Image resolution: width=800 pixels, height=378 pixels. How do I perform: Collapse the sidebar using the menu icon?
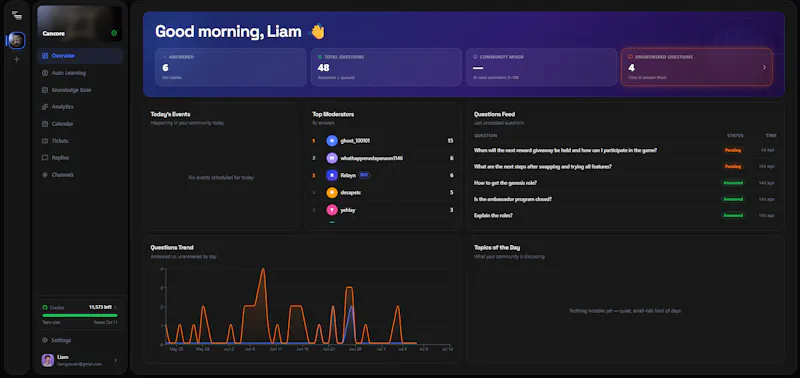point(17,15)
